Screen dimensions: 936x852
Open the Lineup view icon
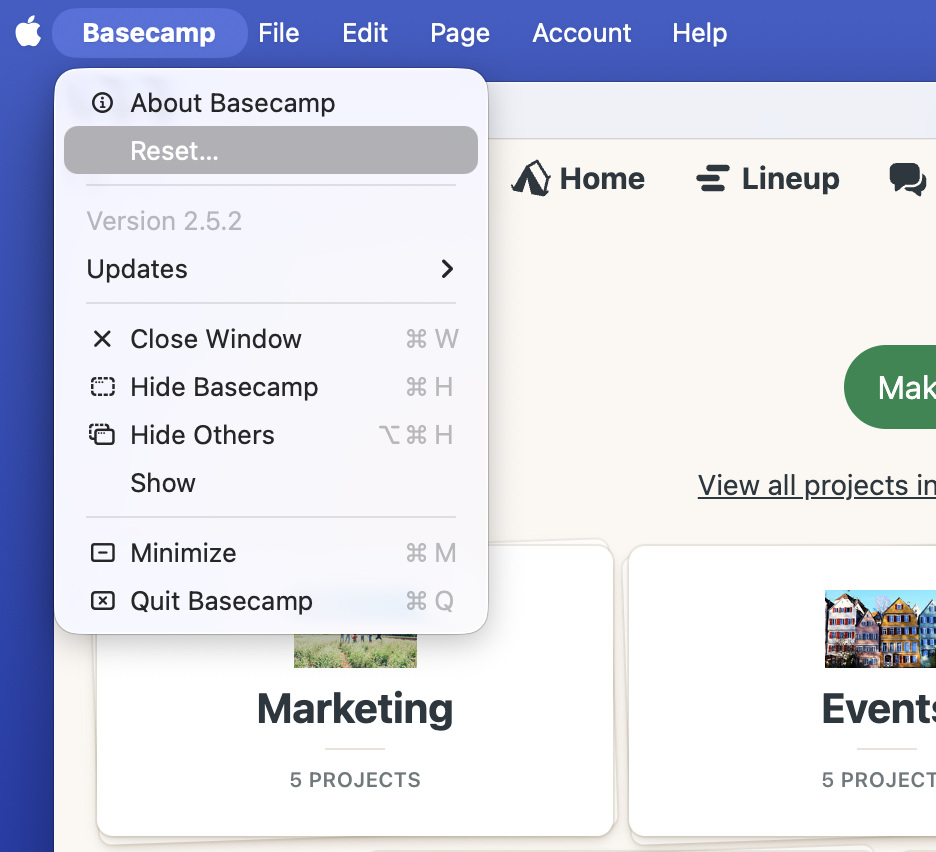click(x=712, y=178)
